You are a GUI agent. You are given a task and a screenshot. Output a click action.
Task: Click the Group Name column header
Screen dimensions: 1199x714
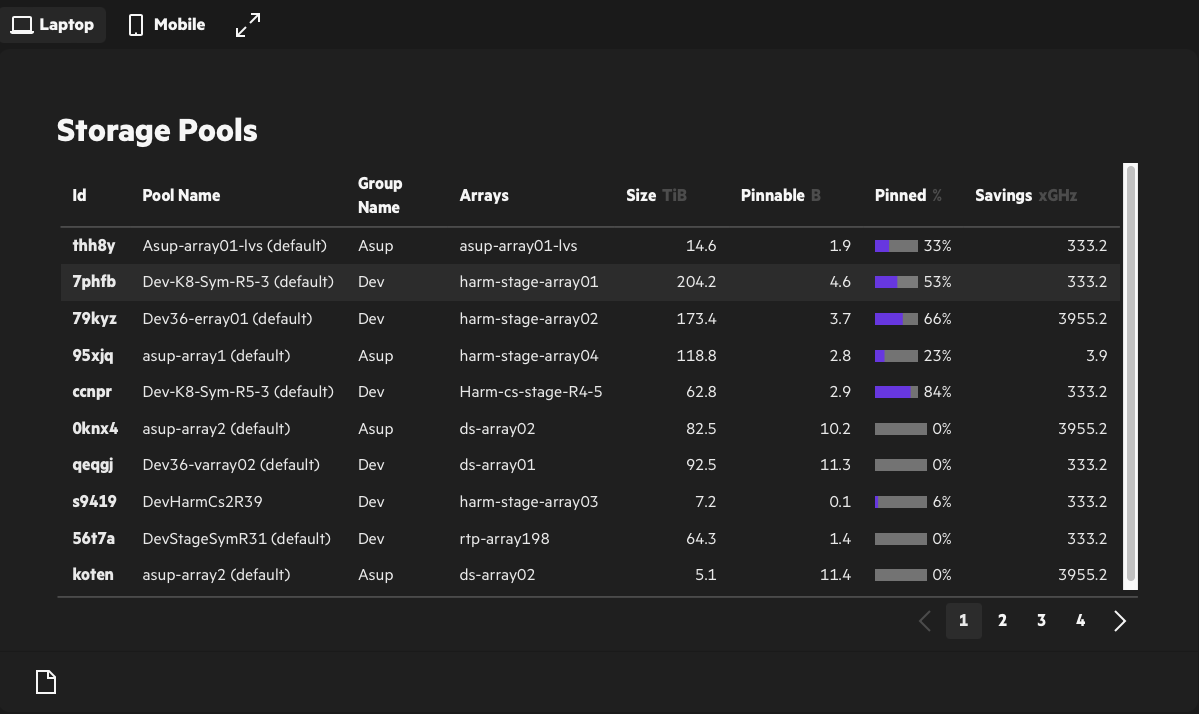380,196
